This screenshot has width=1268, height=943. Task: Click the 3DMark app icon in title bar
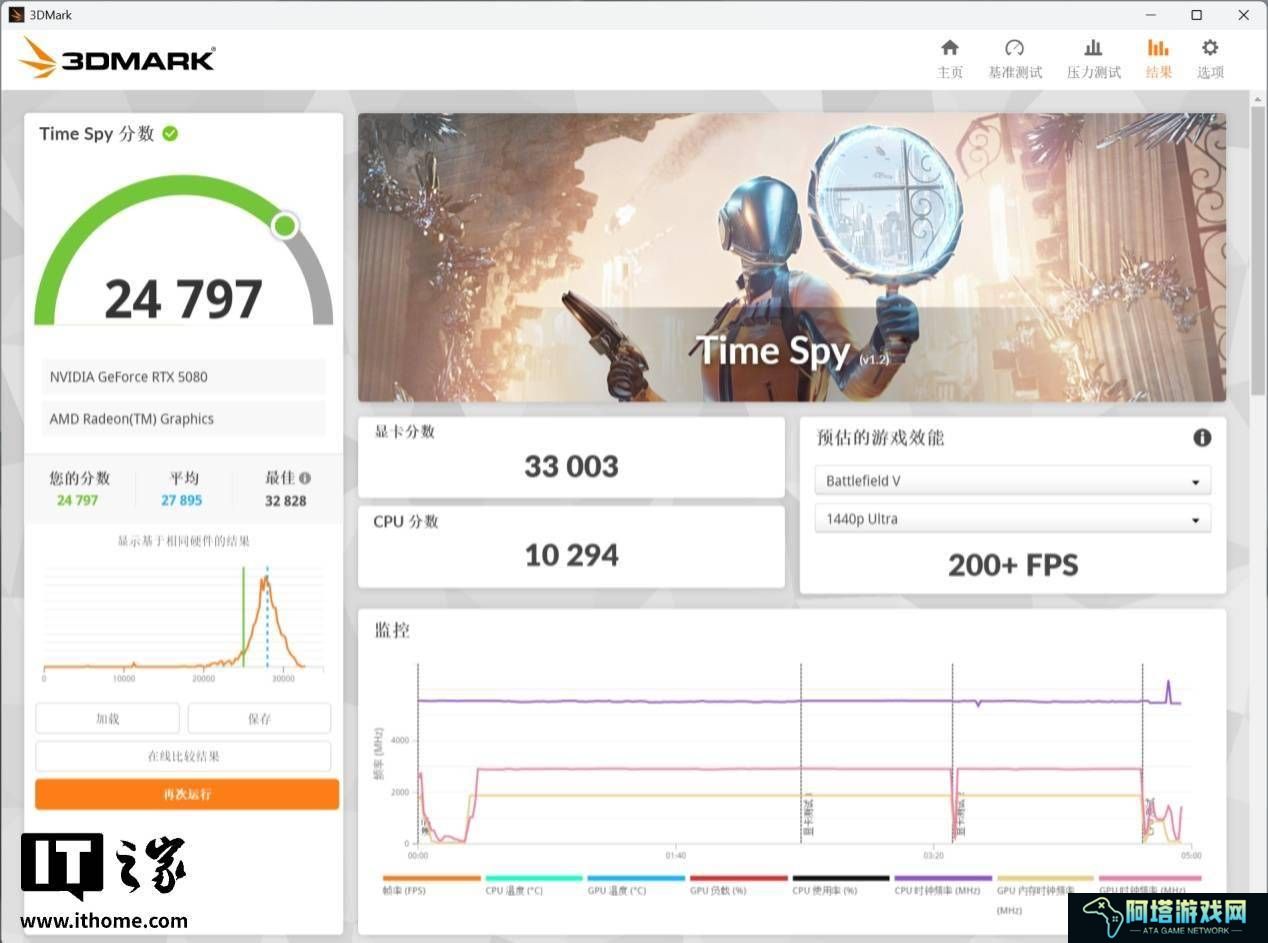click(x=16, y=15)
